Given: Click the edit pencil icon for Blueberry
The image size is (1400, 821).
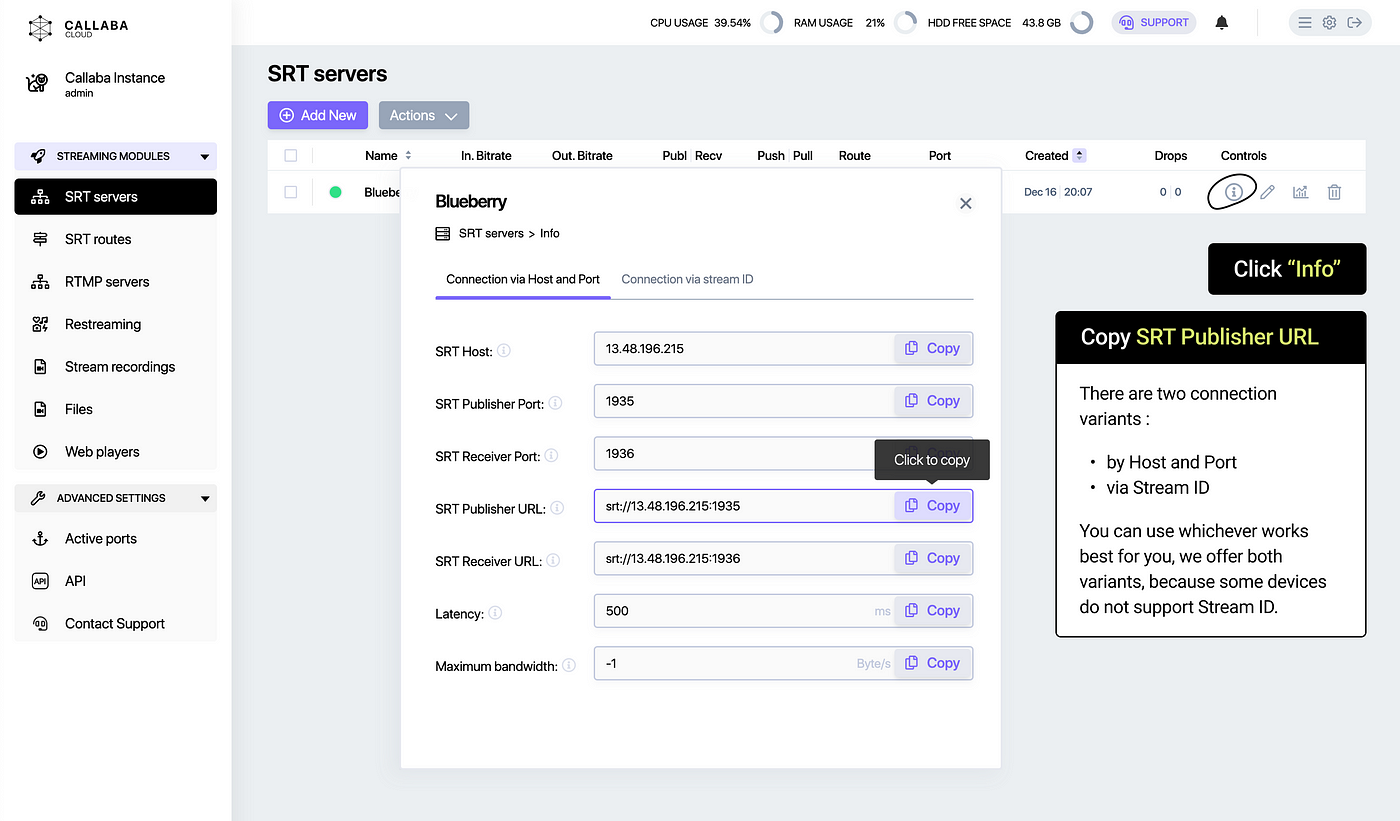Looking at the screenshot, I should coord(1267,192).
